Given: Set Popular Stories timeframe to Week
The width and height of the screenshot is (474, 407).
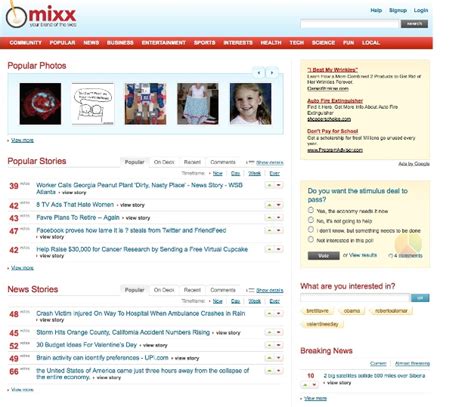Looking at the screenshot, I should (254, 173).
